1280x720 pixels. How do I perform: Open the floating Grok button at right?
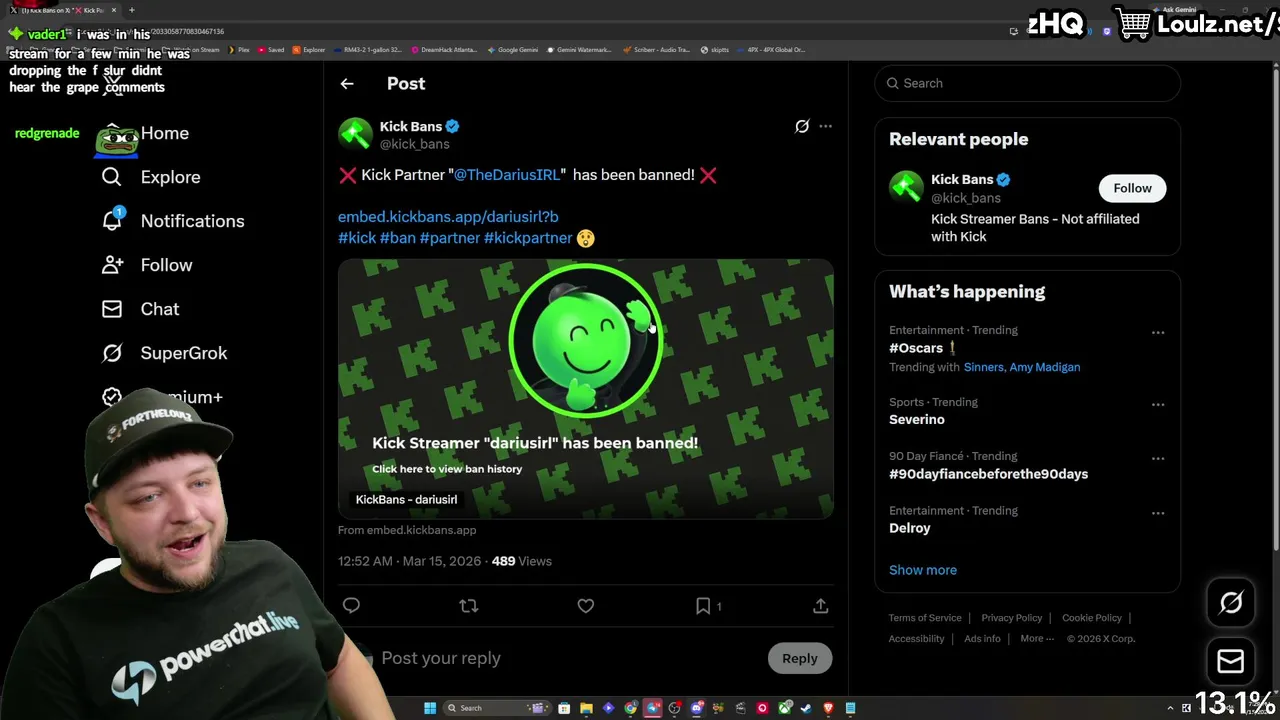click(1231, 602)
